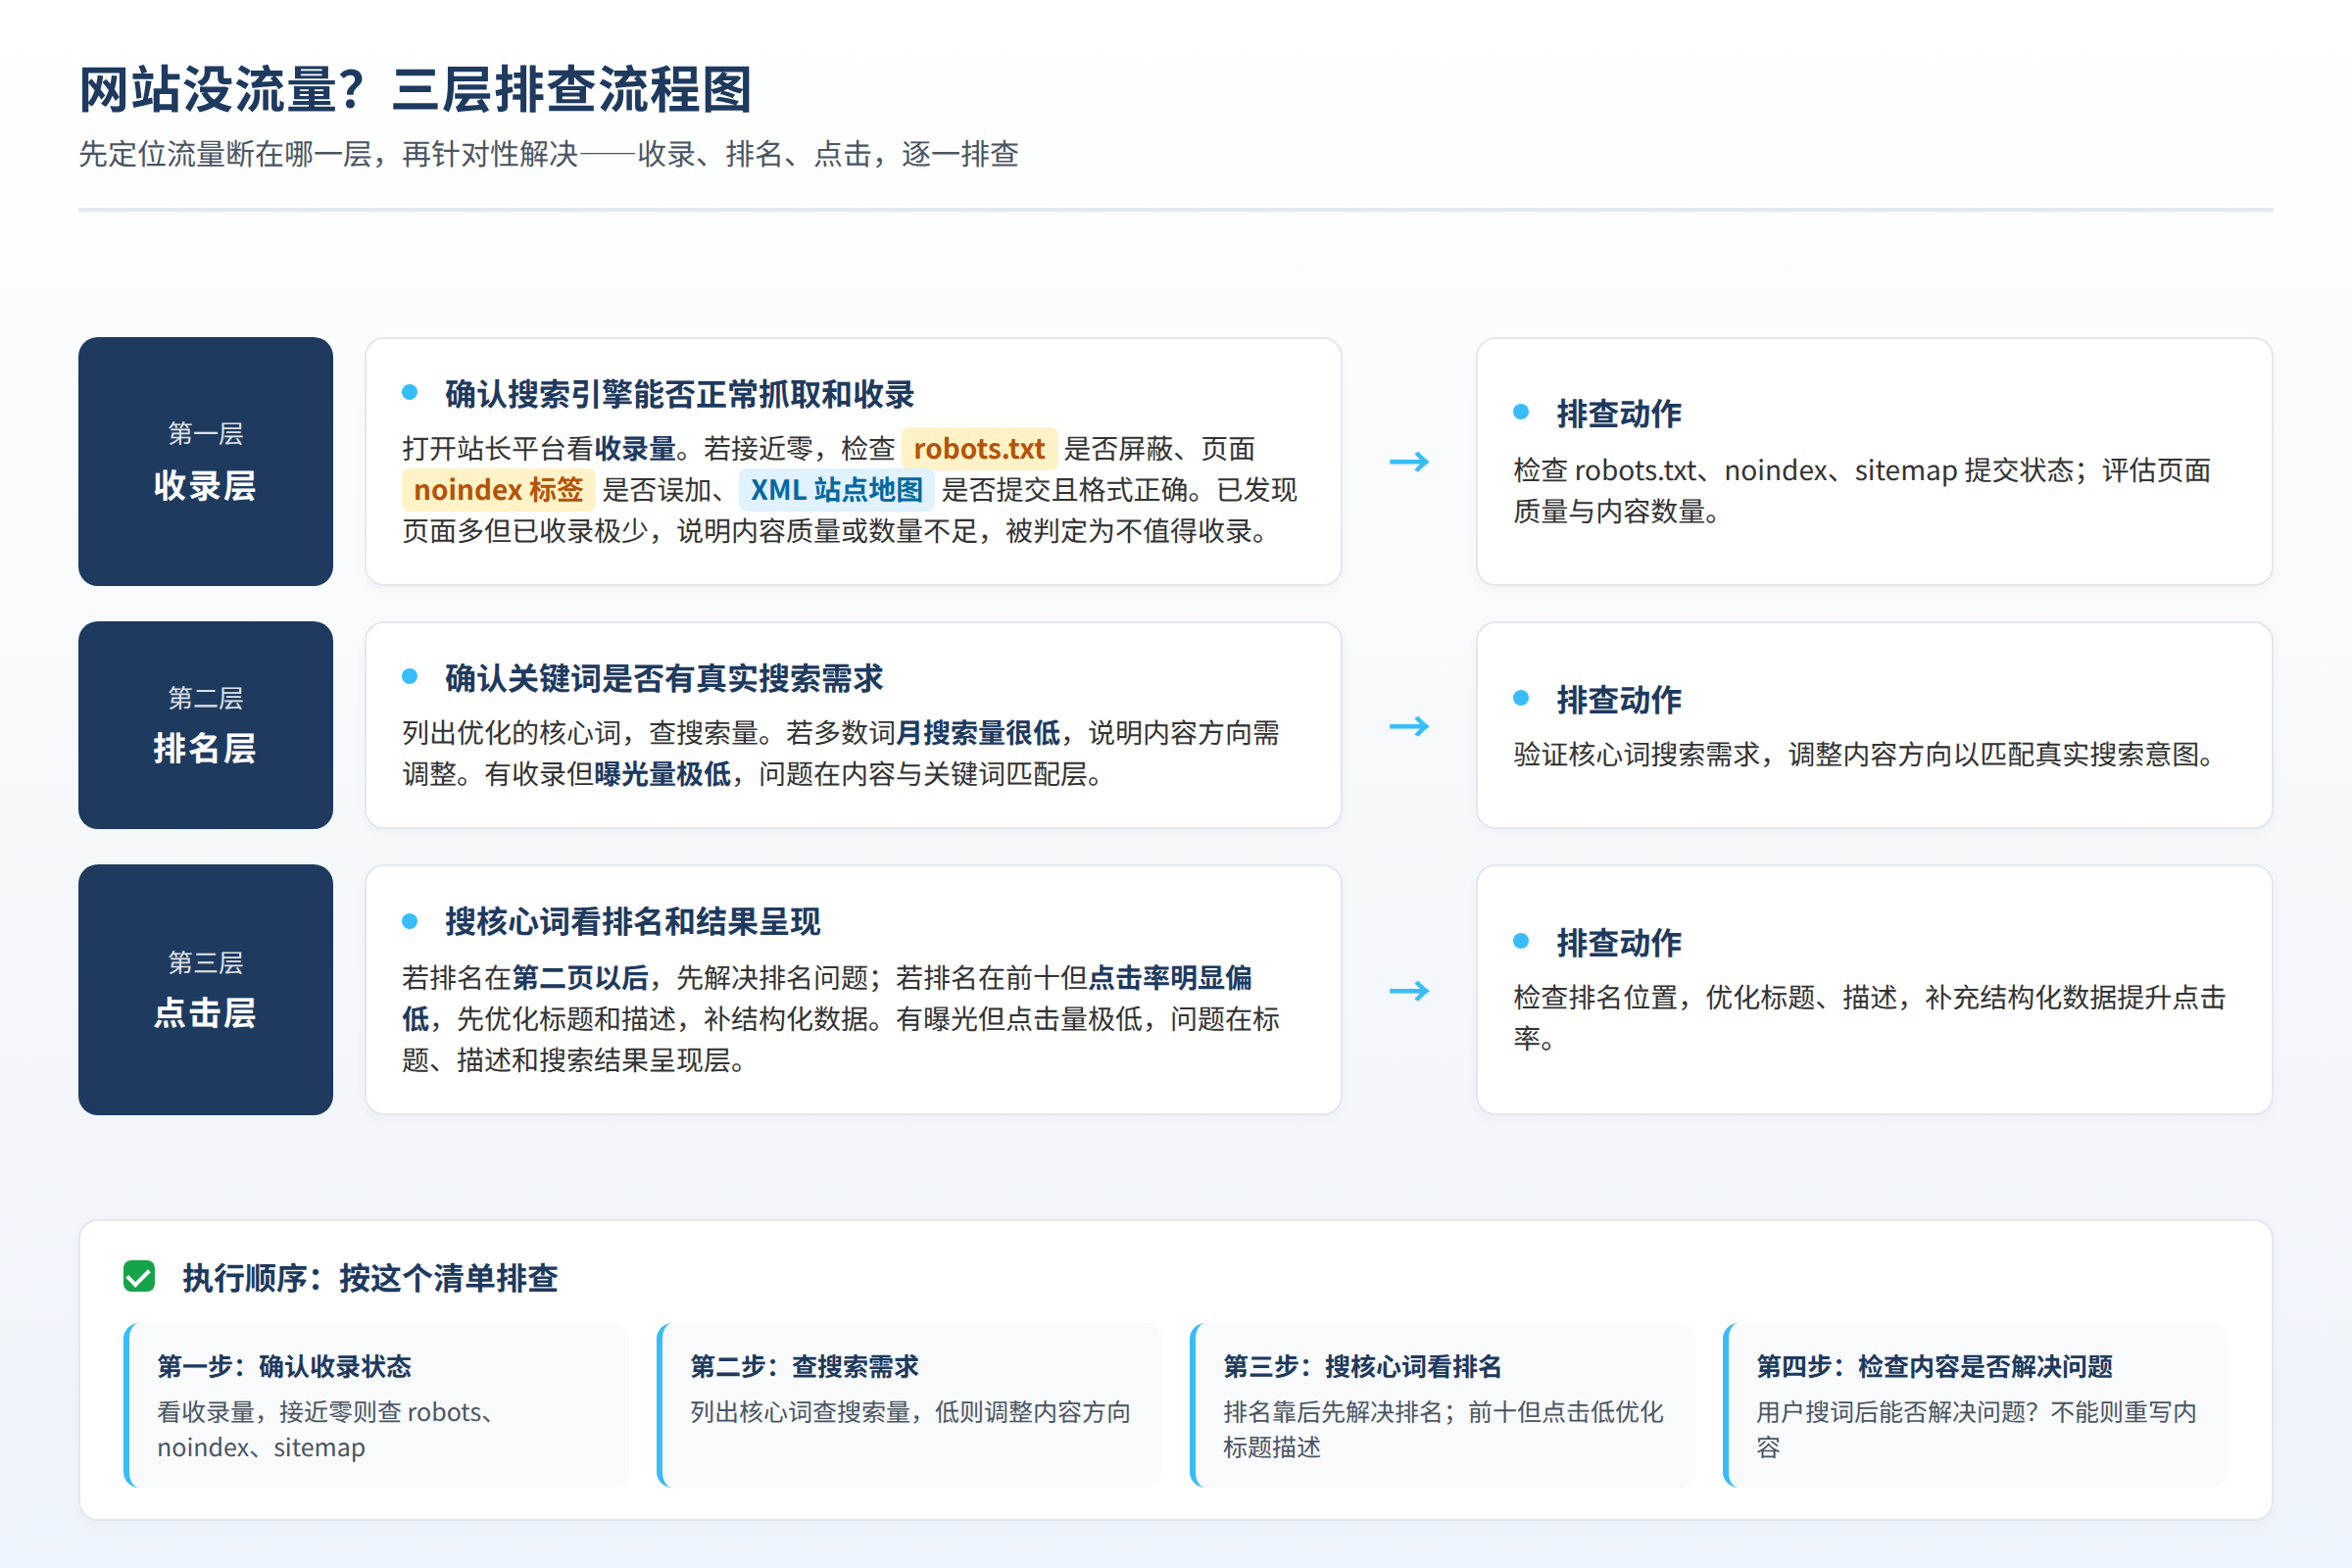Click heading 确认关键词是否有真实搜索需求
The image size is (2352, 1568).
pyautogui.click(x=664, y=679)
